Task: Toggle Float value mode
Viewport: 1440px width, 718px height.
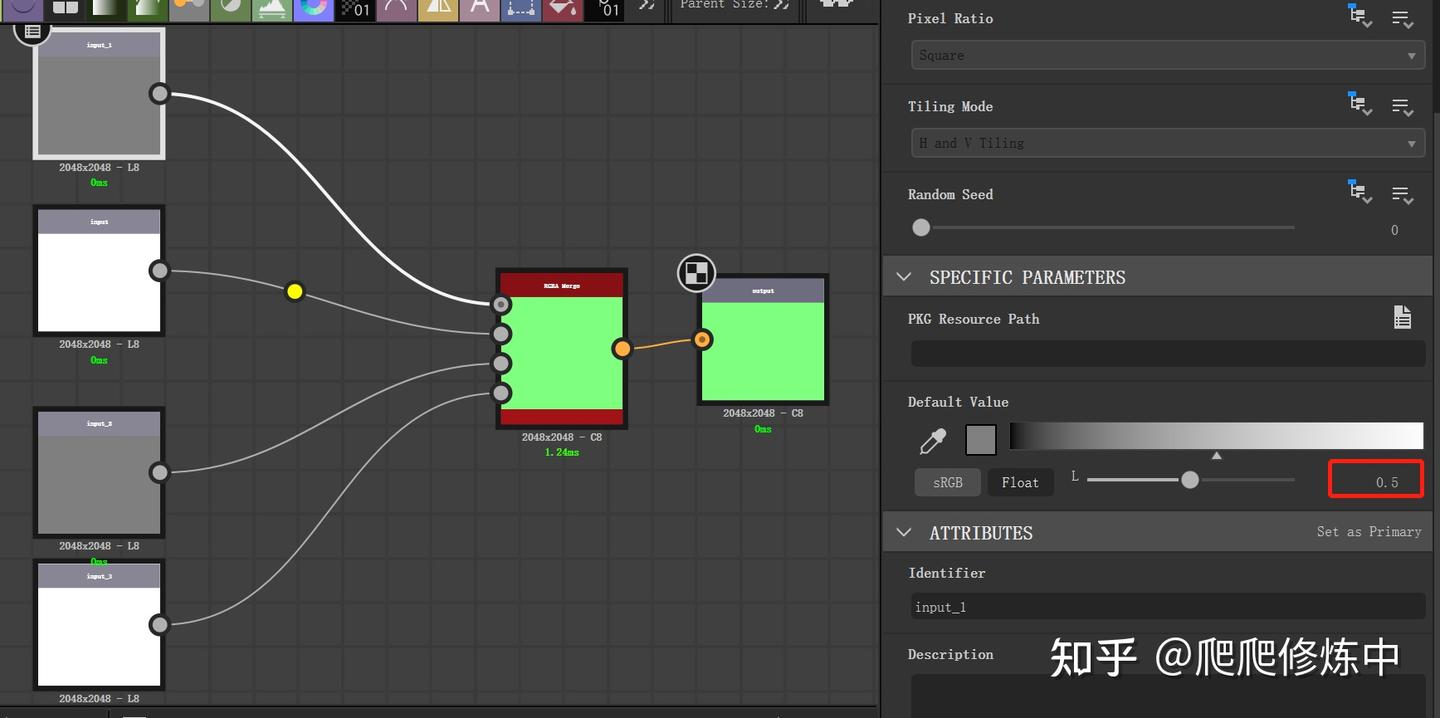Action: (1020, 482)
